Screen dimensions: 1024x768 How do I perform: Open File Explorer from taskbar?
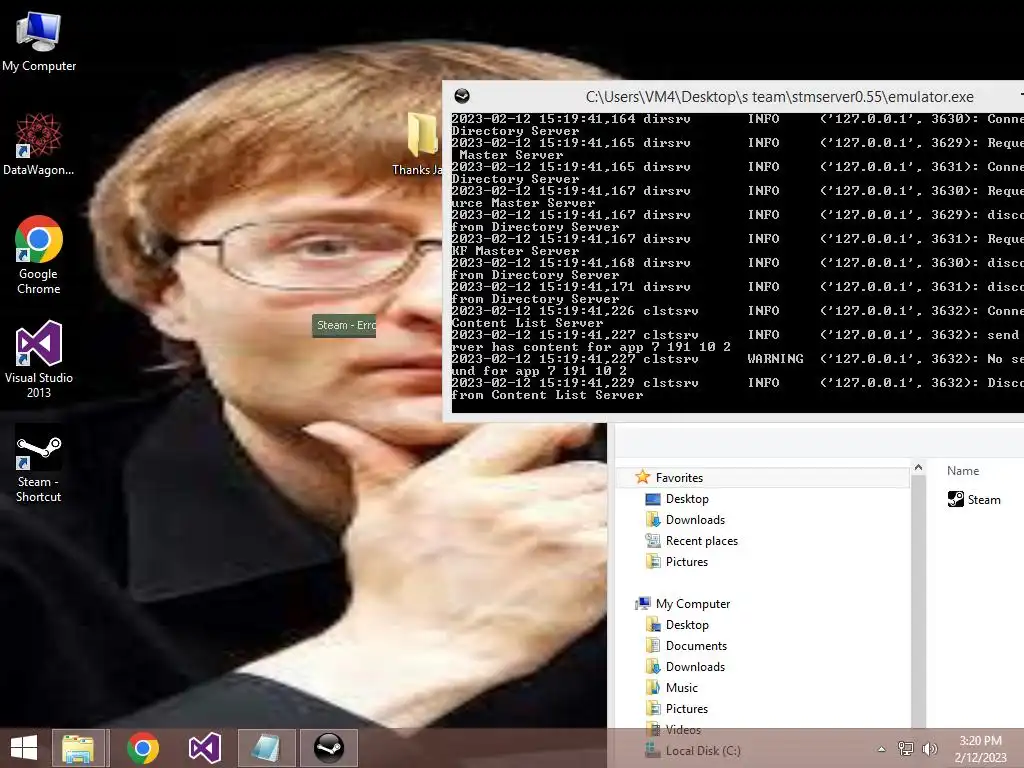pyautogui.click(x=78, y=748)
